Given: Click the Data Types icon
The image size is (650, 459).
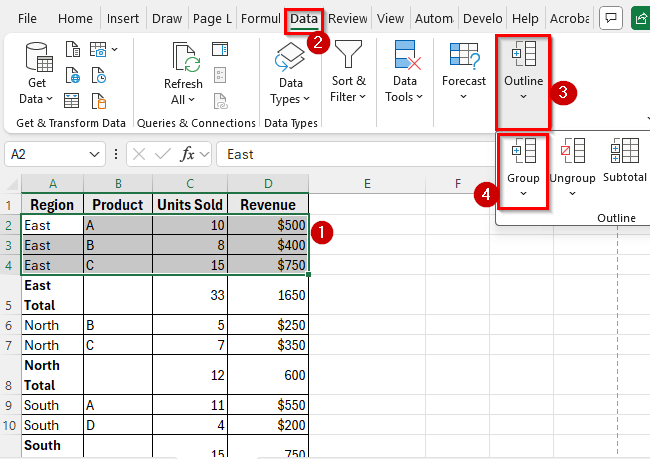Looking at the screenshot, I should 290,57.
